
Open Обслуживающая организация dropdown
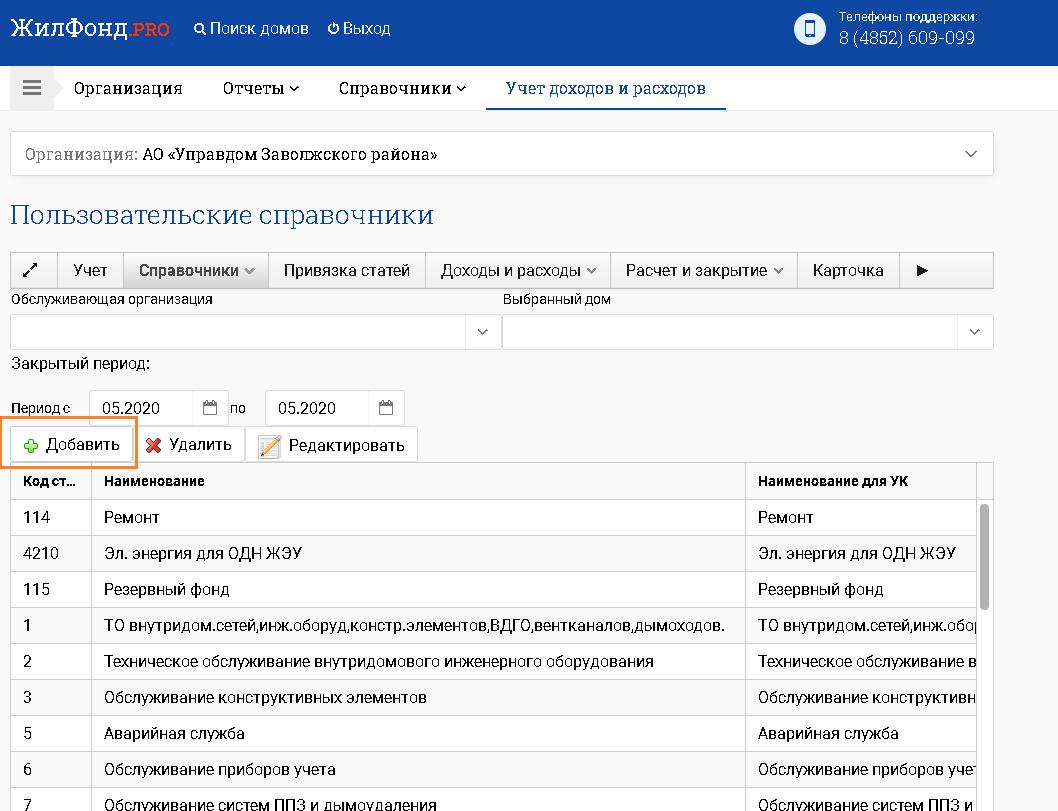(482, 332)
